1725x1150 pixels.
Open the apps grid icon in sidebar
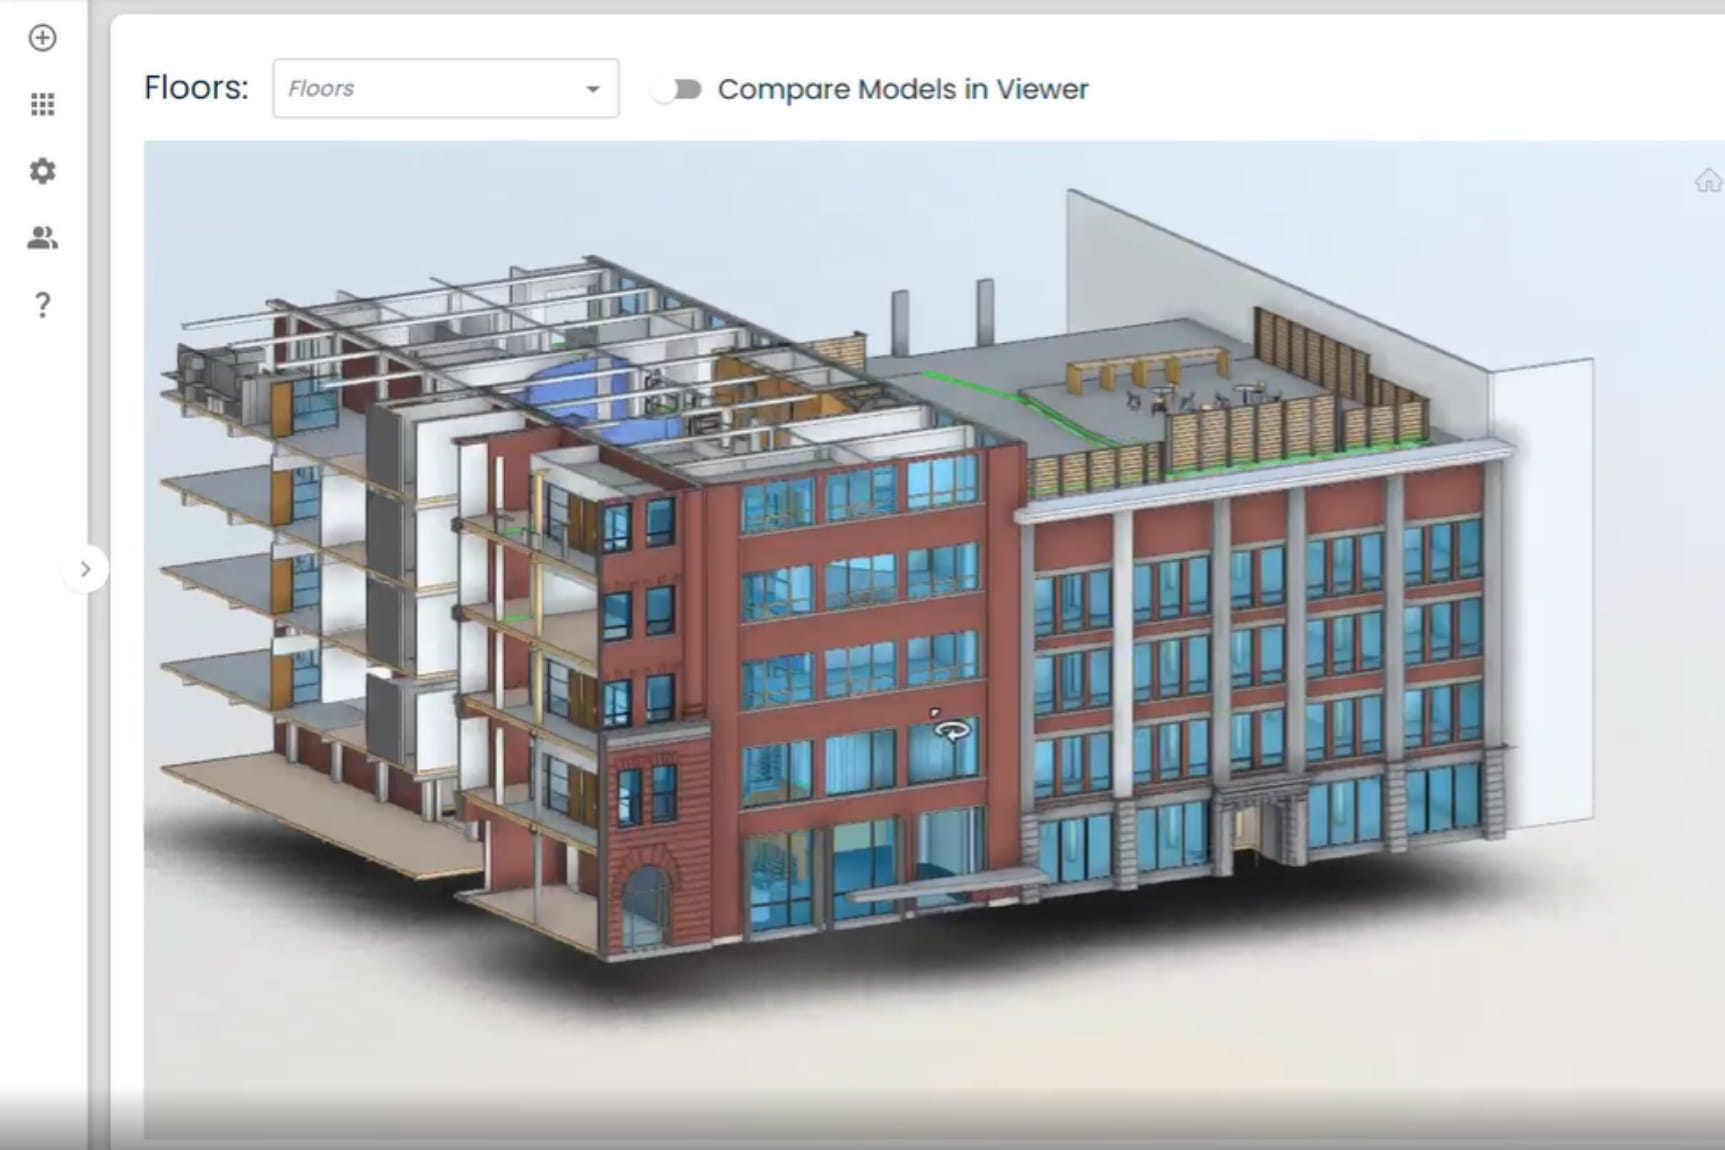[x=42, y=105]
